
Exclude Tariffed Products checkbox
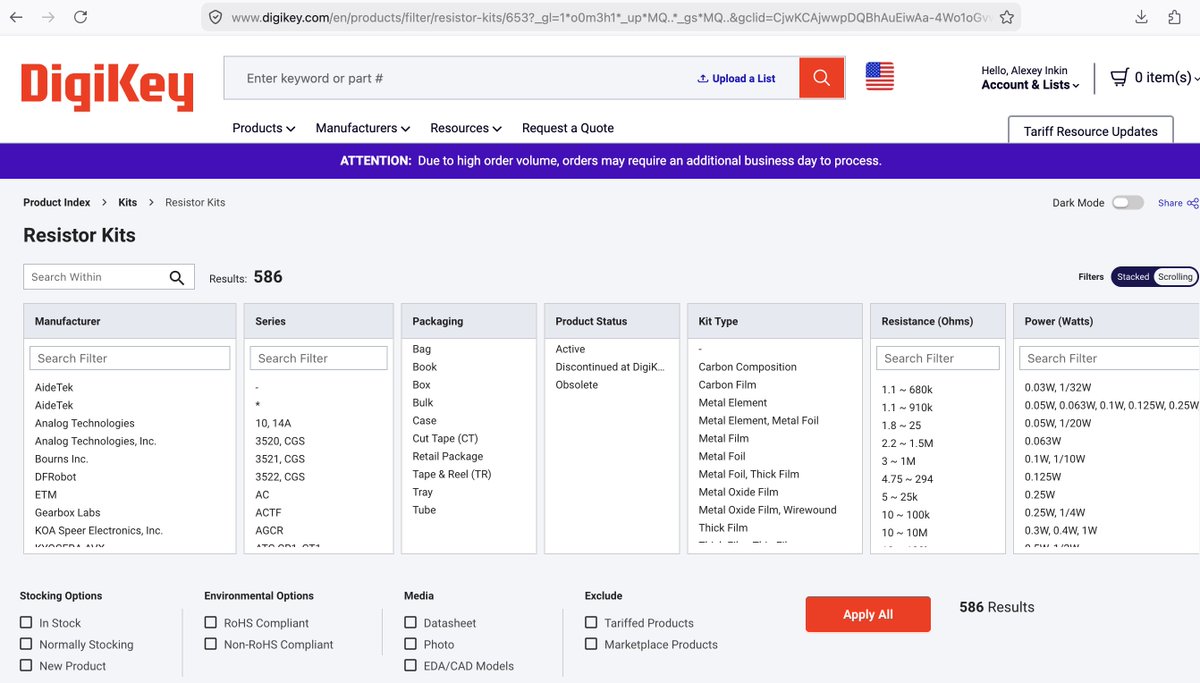(x=592, y=622)
